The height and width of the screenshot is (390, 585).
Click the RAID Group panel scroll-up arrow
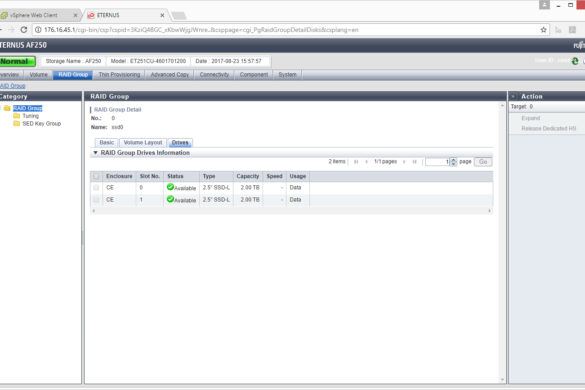[502, 106]
